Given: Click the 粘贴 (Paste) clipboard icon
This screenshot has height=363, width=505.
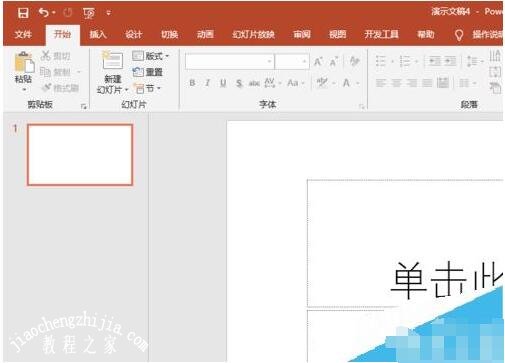Looking at the screenshot, I should 24,63.
